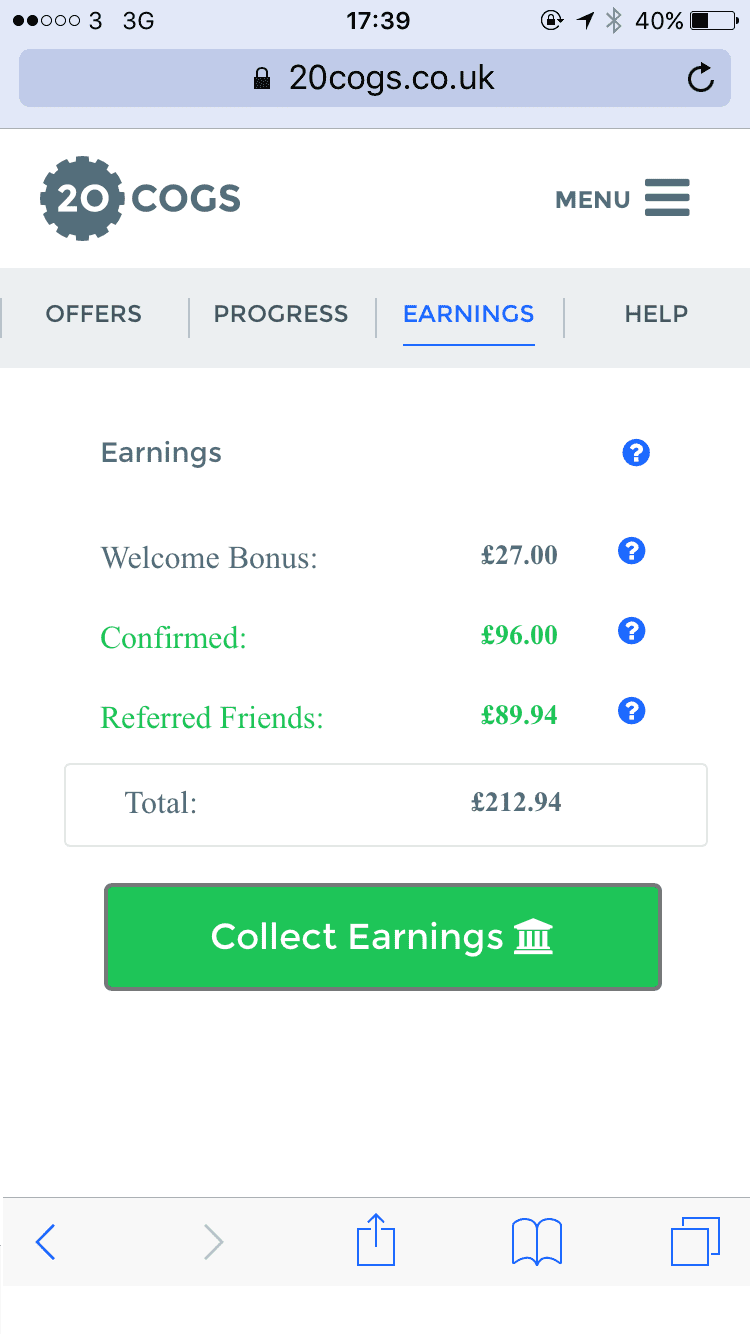
Task: Tap the Safari forward arrow
Action: pos(213,1242)
